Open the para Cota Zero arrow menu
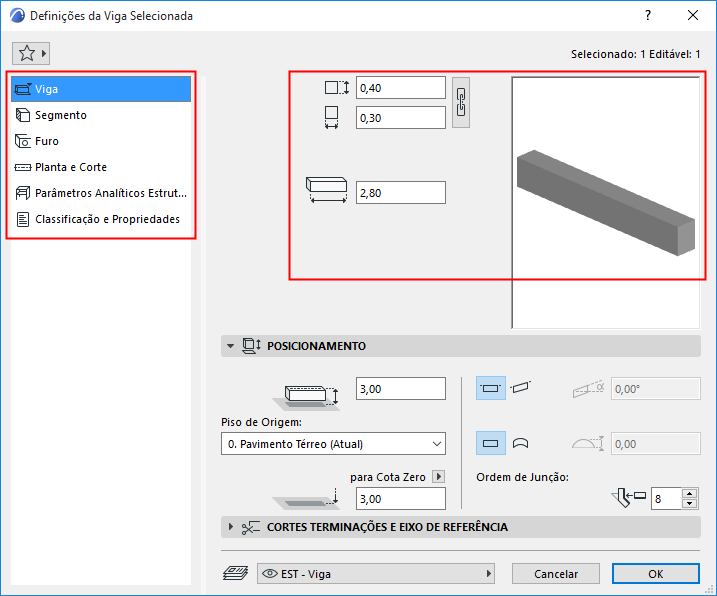 pyautogui.click(x=439, y=477)
